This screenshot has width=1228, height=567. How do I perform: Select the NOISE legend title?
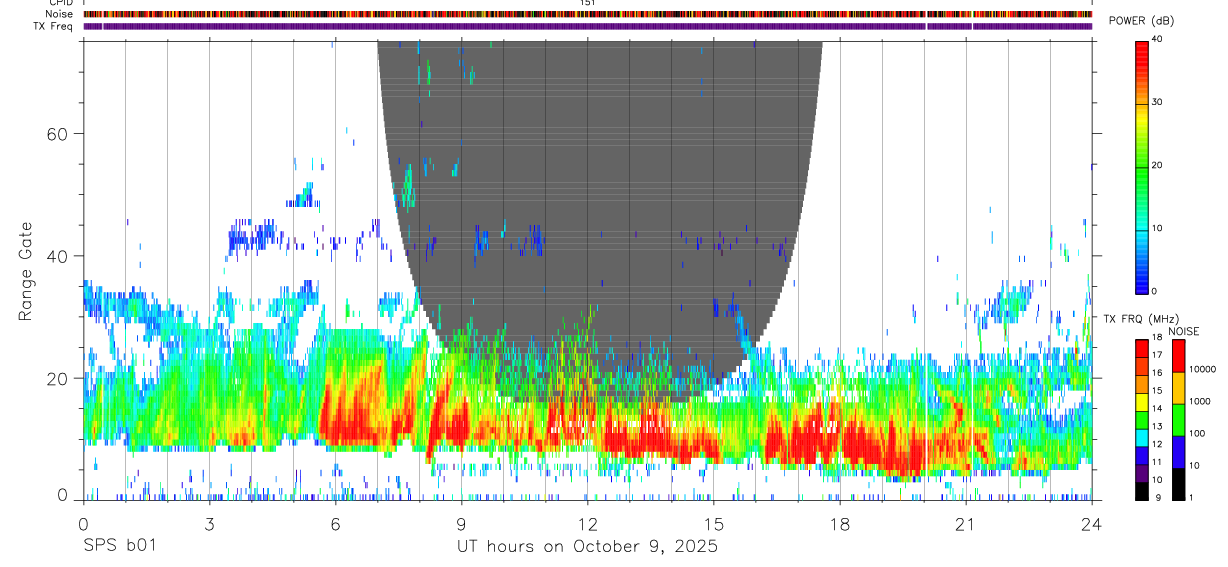(x=1184, y=332)
